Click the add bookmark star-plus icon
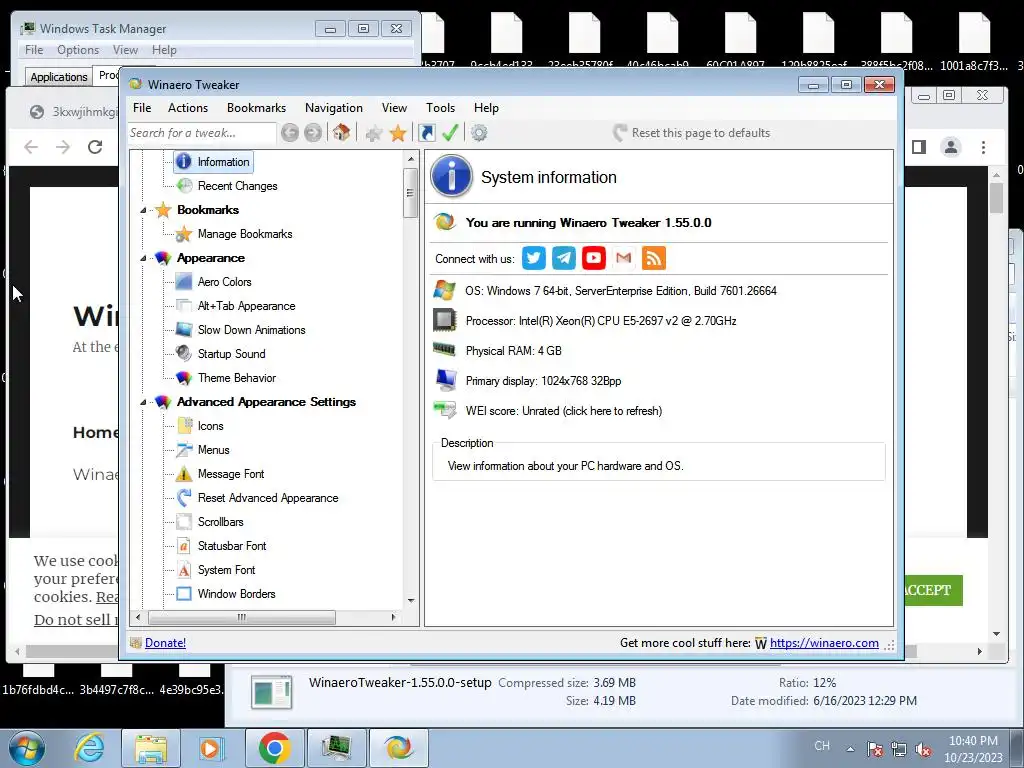The image size is (1024, 768). click(374, 133)
